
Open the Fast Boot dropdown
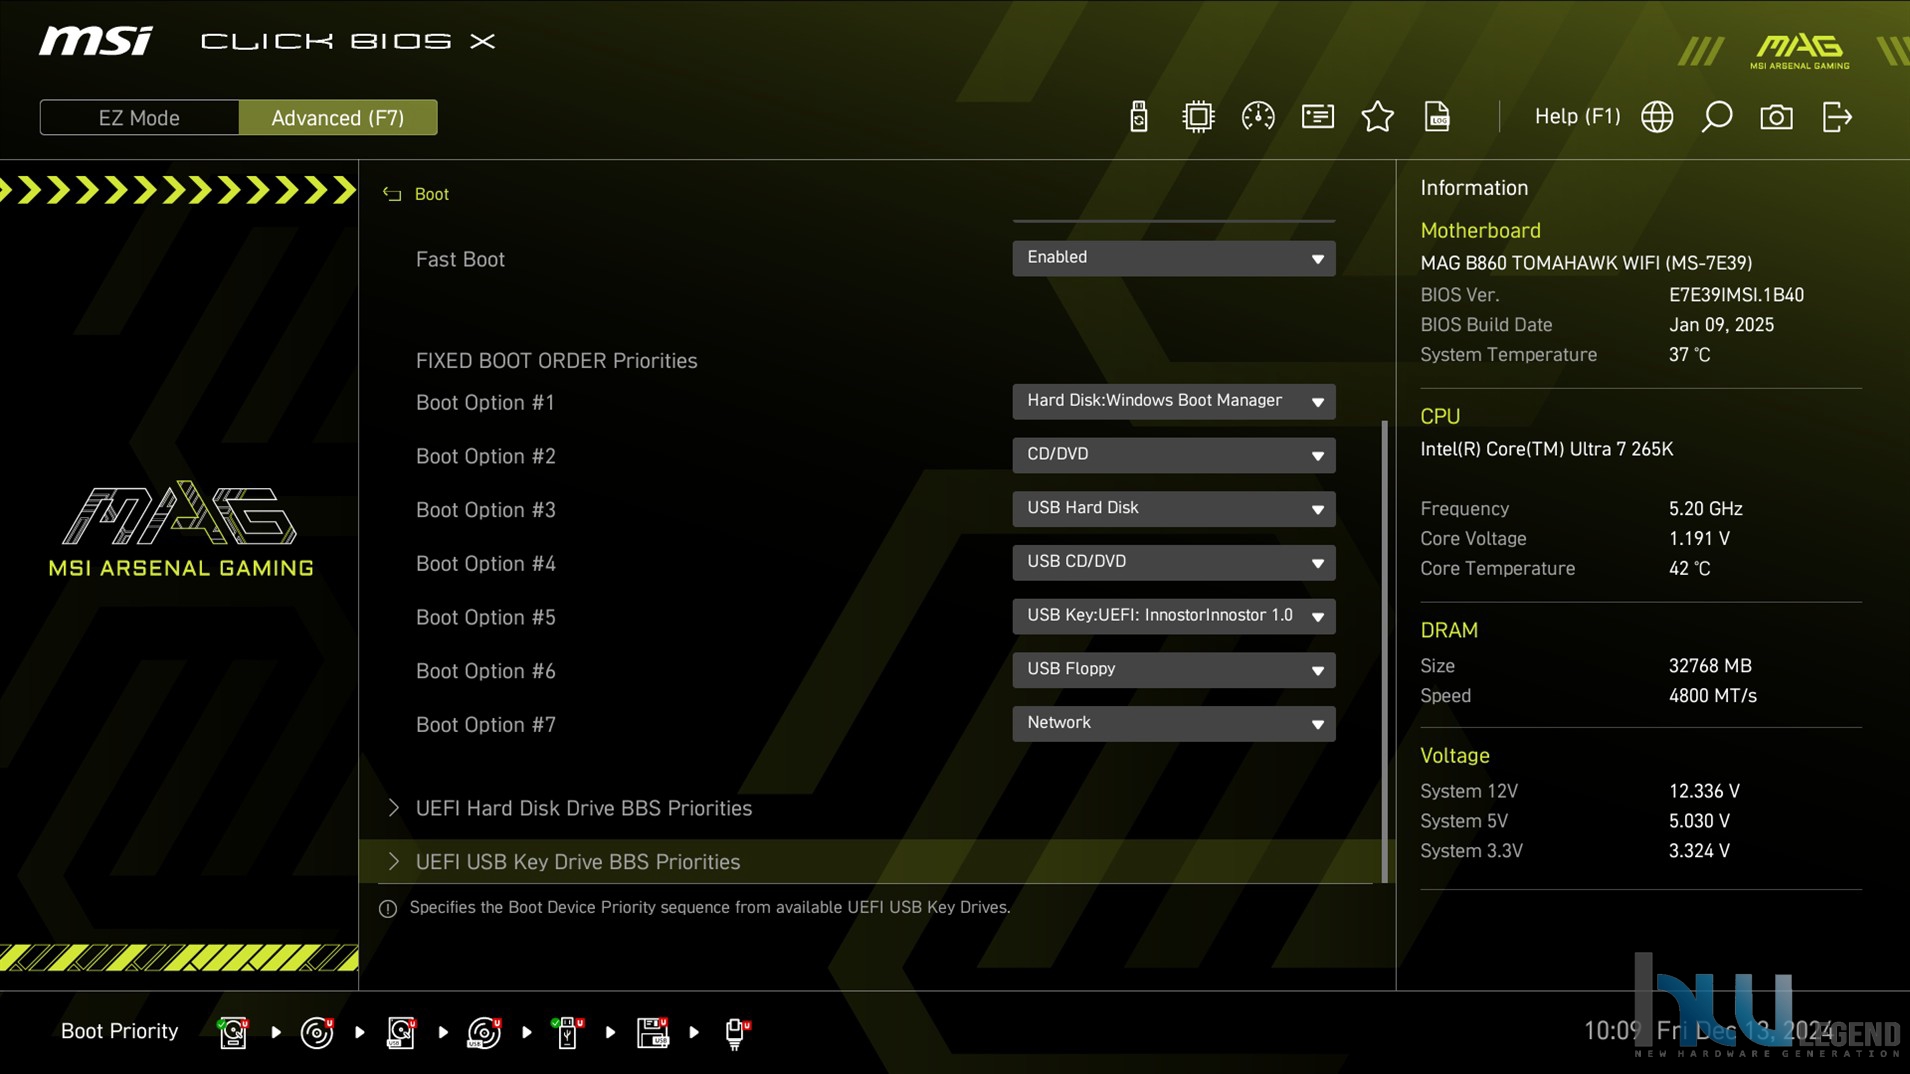pos(1173,258)
